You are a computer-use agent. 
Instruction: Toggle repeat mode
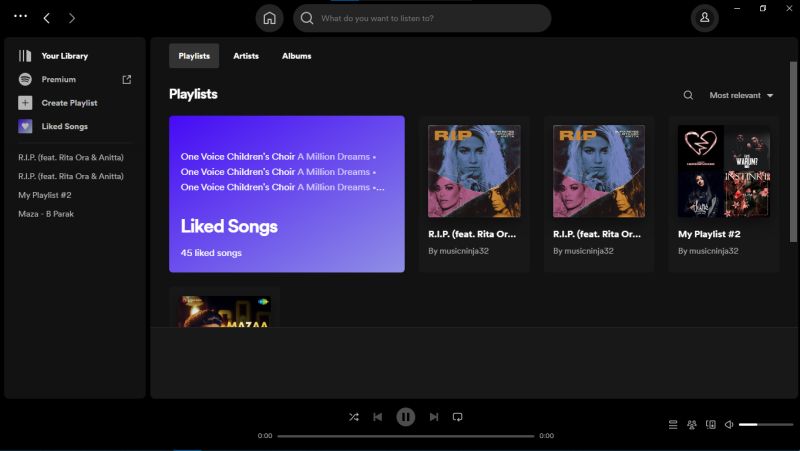point(458,417)
